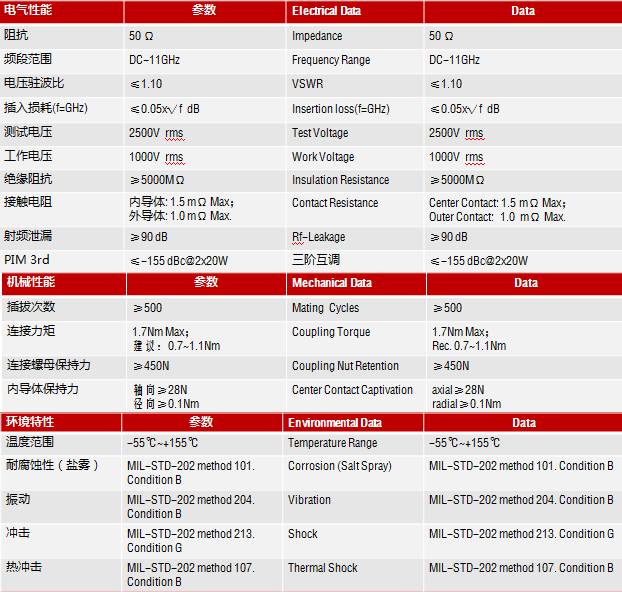Select the Thermal Shock label cell
The image size is (622, 592).
click(x=322, y=568)
